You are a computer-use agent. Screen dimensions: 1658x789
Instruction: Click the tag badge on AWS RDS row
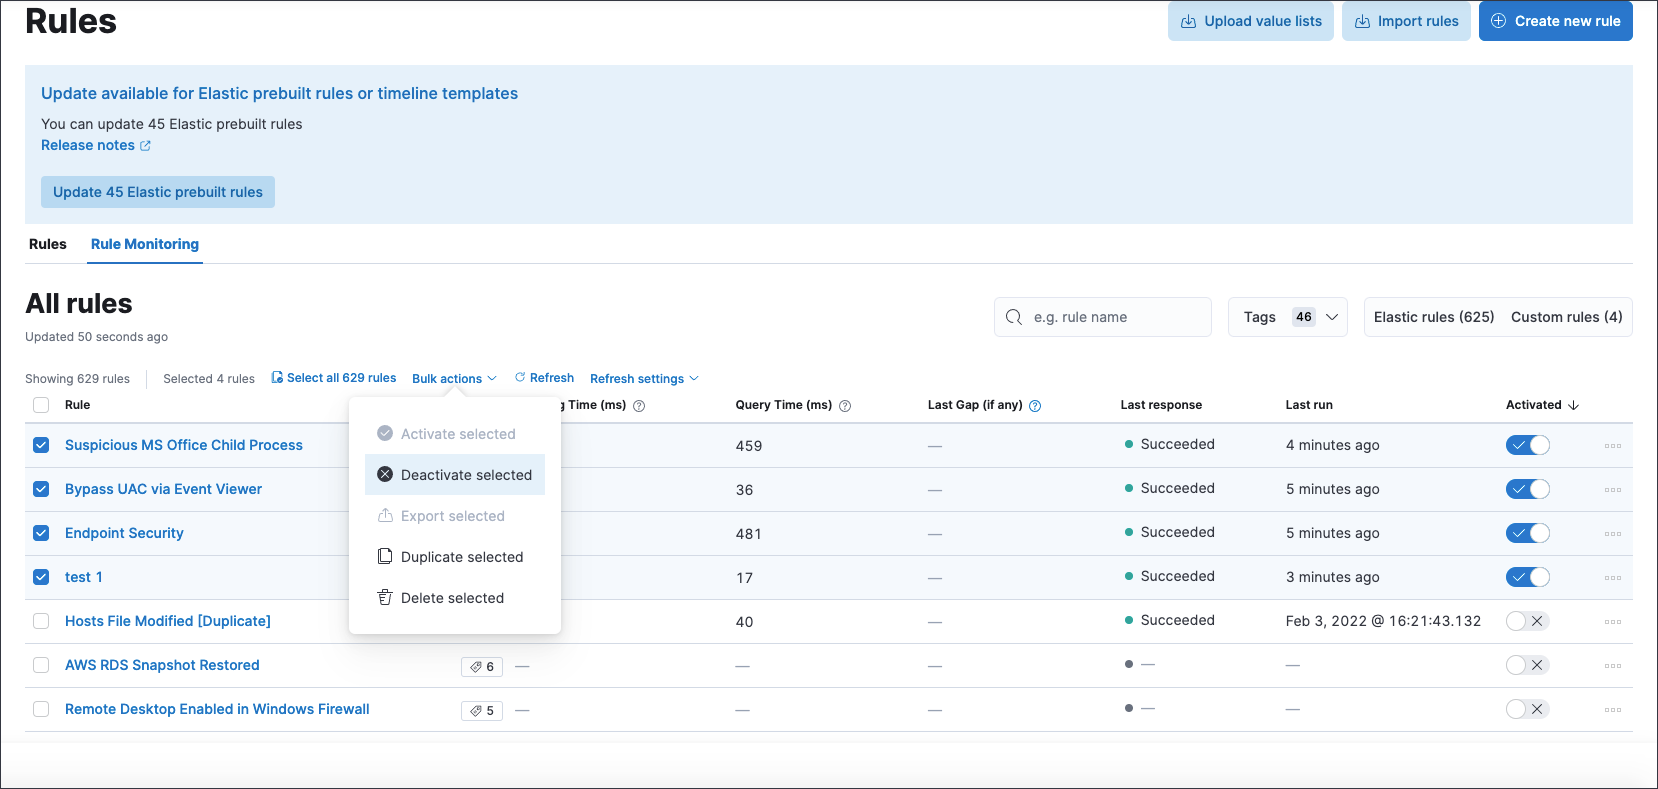coord(482,667)
